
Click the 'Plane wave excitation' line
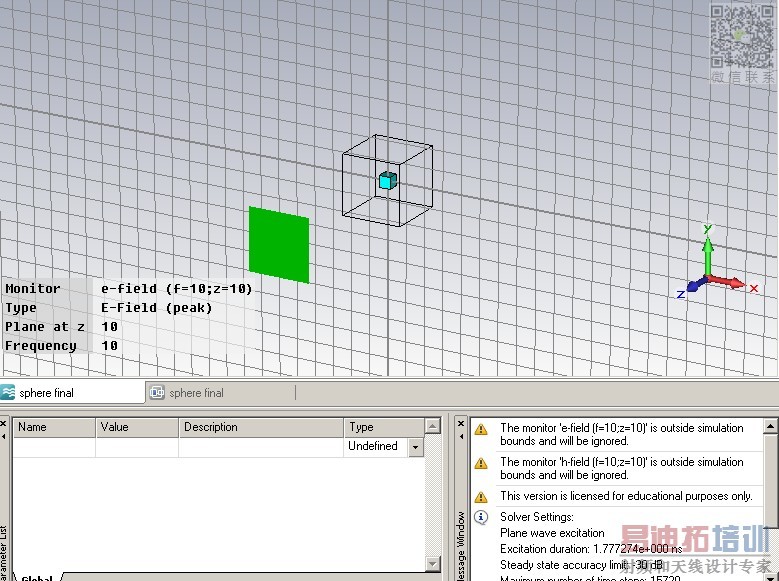(x=552, y=533)
